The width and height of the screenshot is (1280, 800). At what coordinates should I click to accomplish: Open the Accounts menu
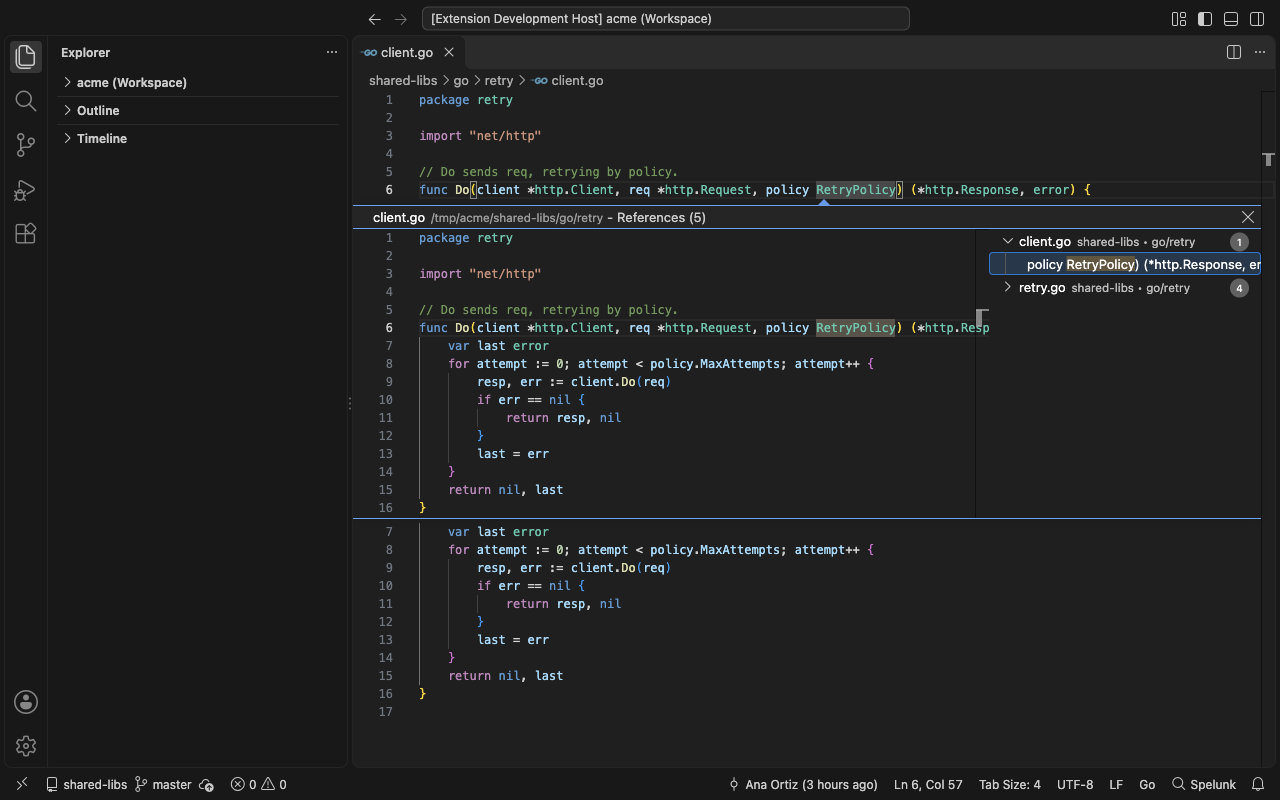click(x=26, y=702)
